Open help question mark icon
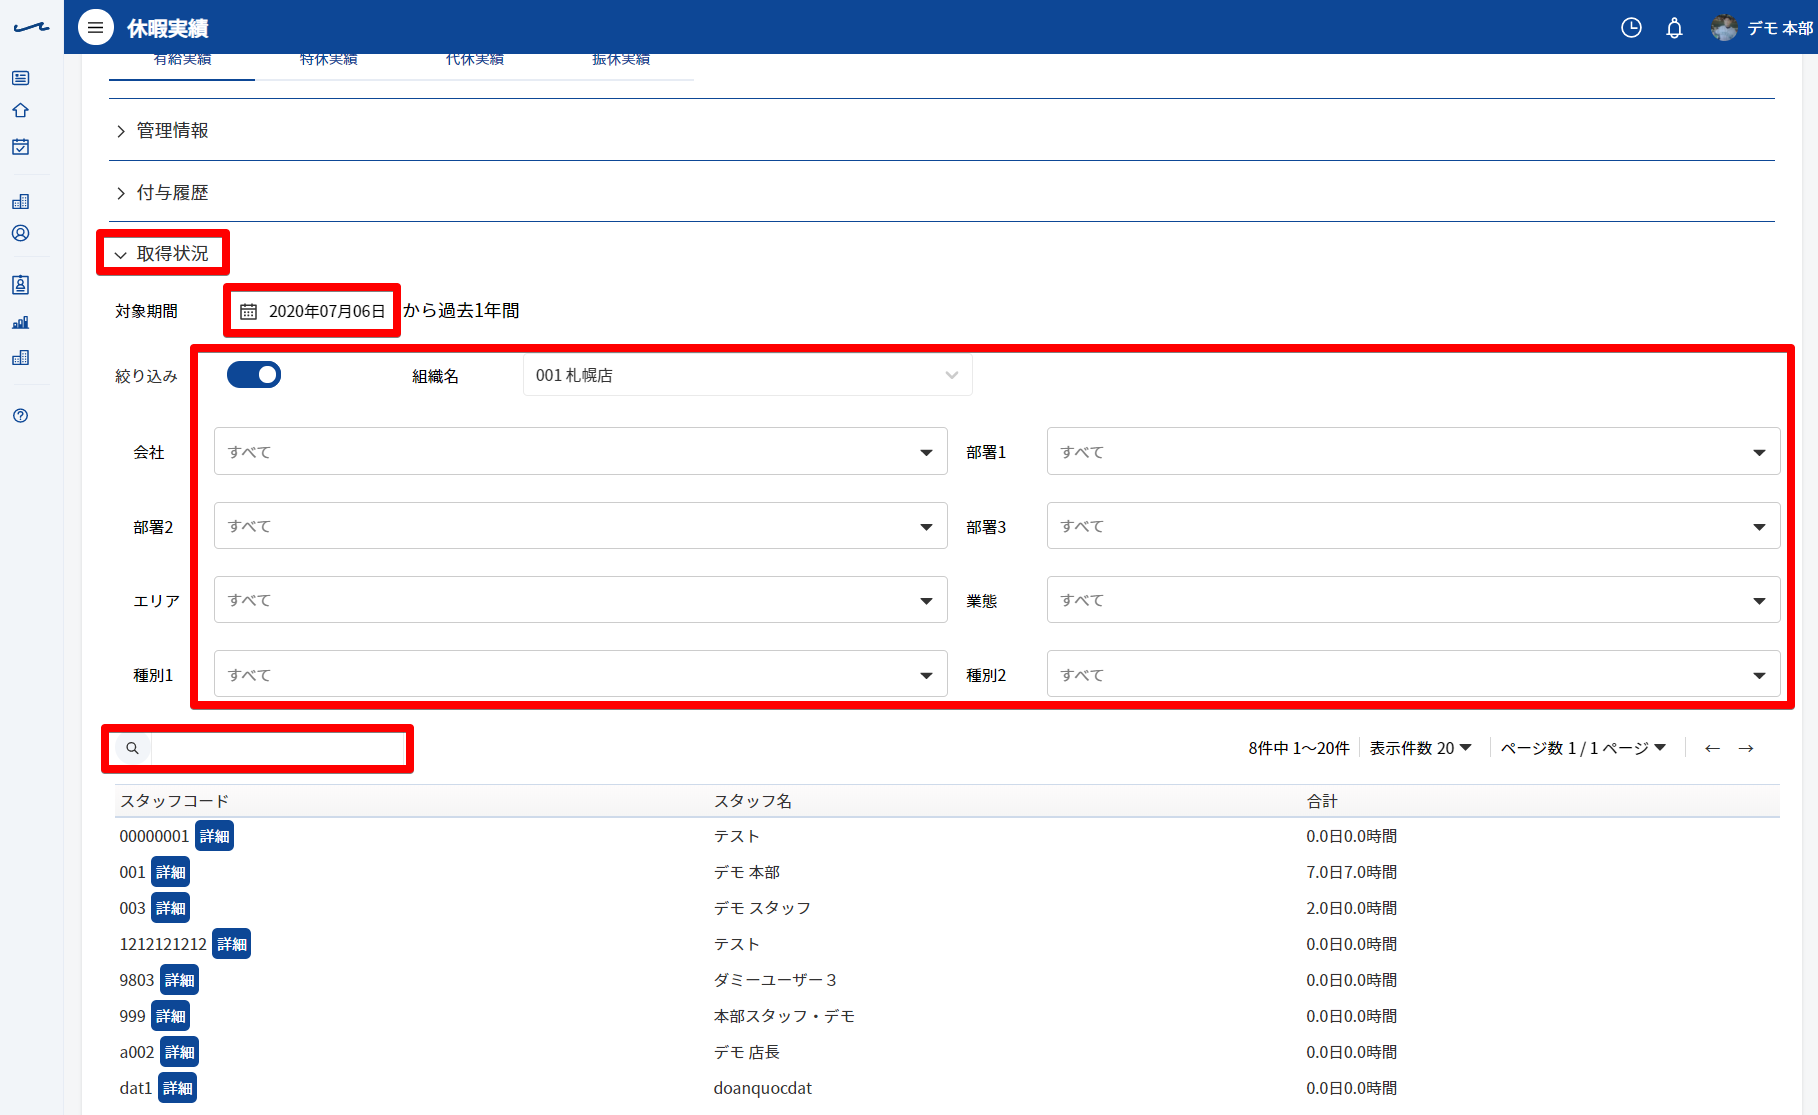 click(x=20, y=415)
